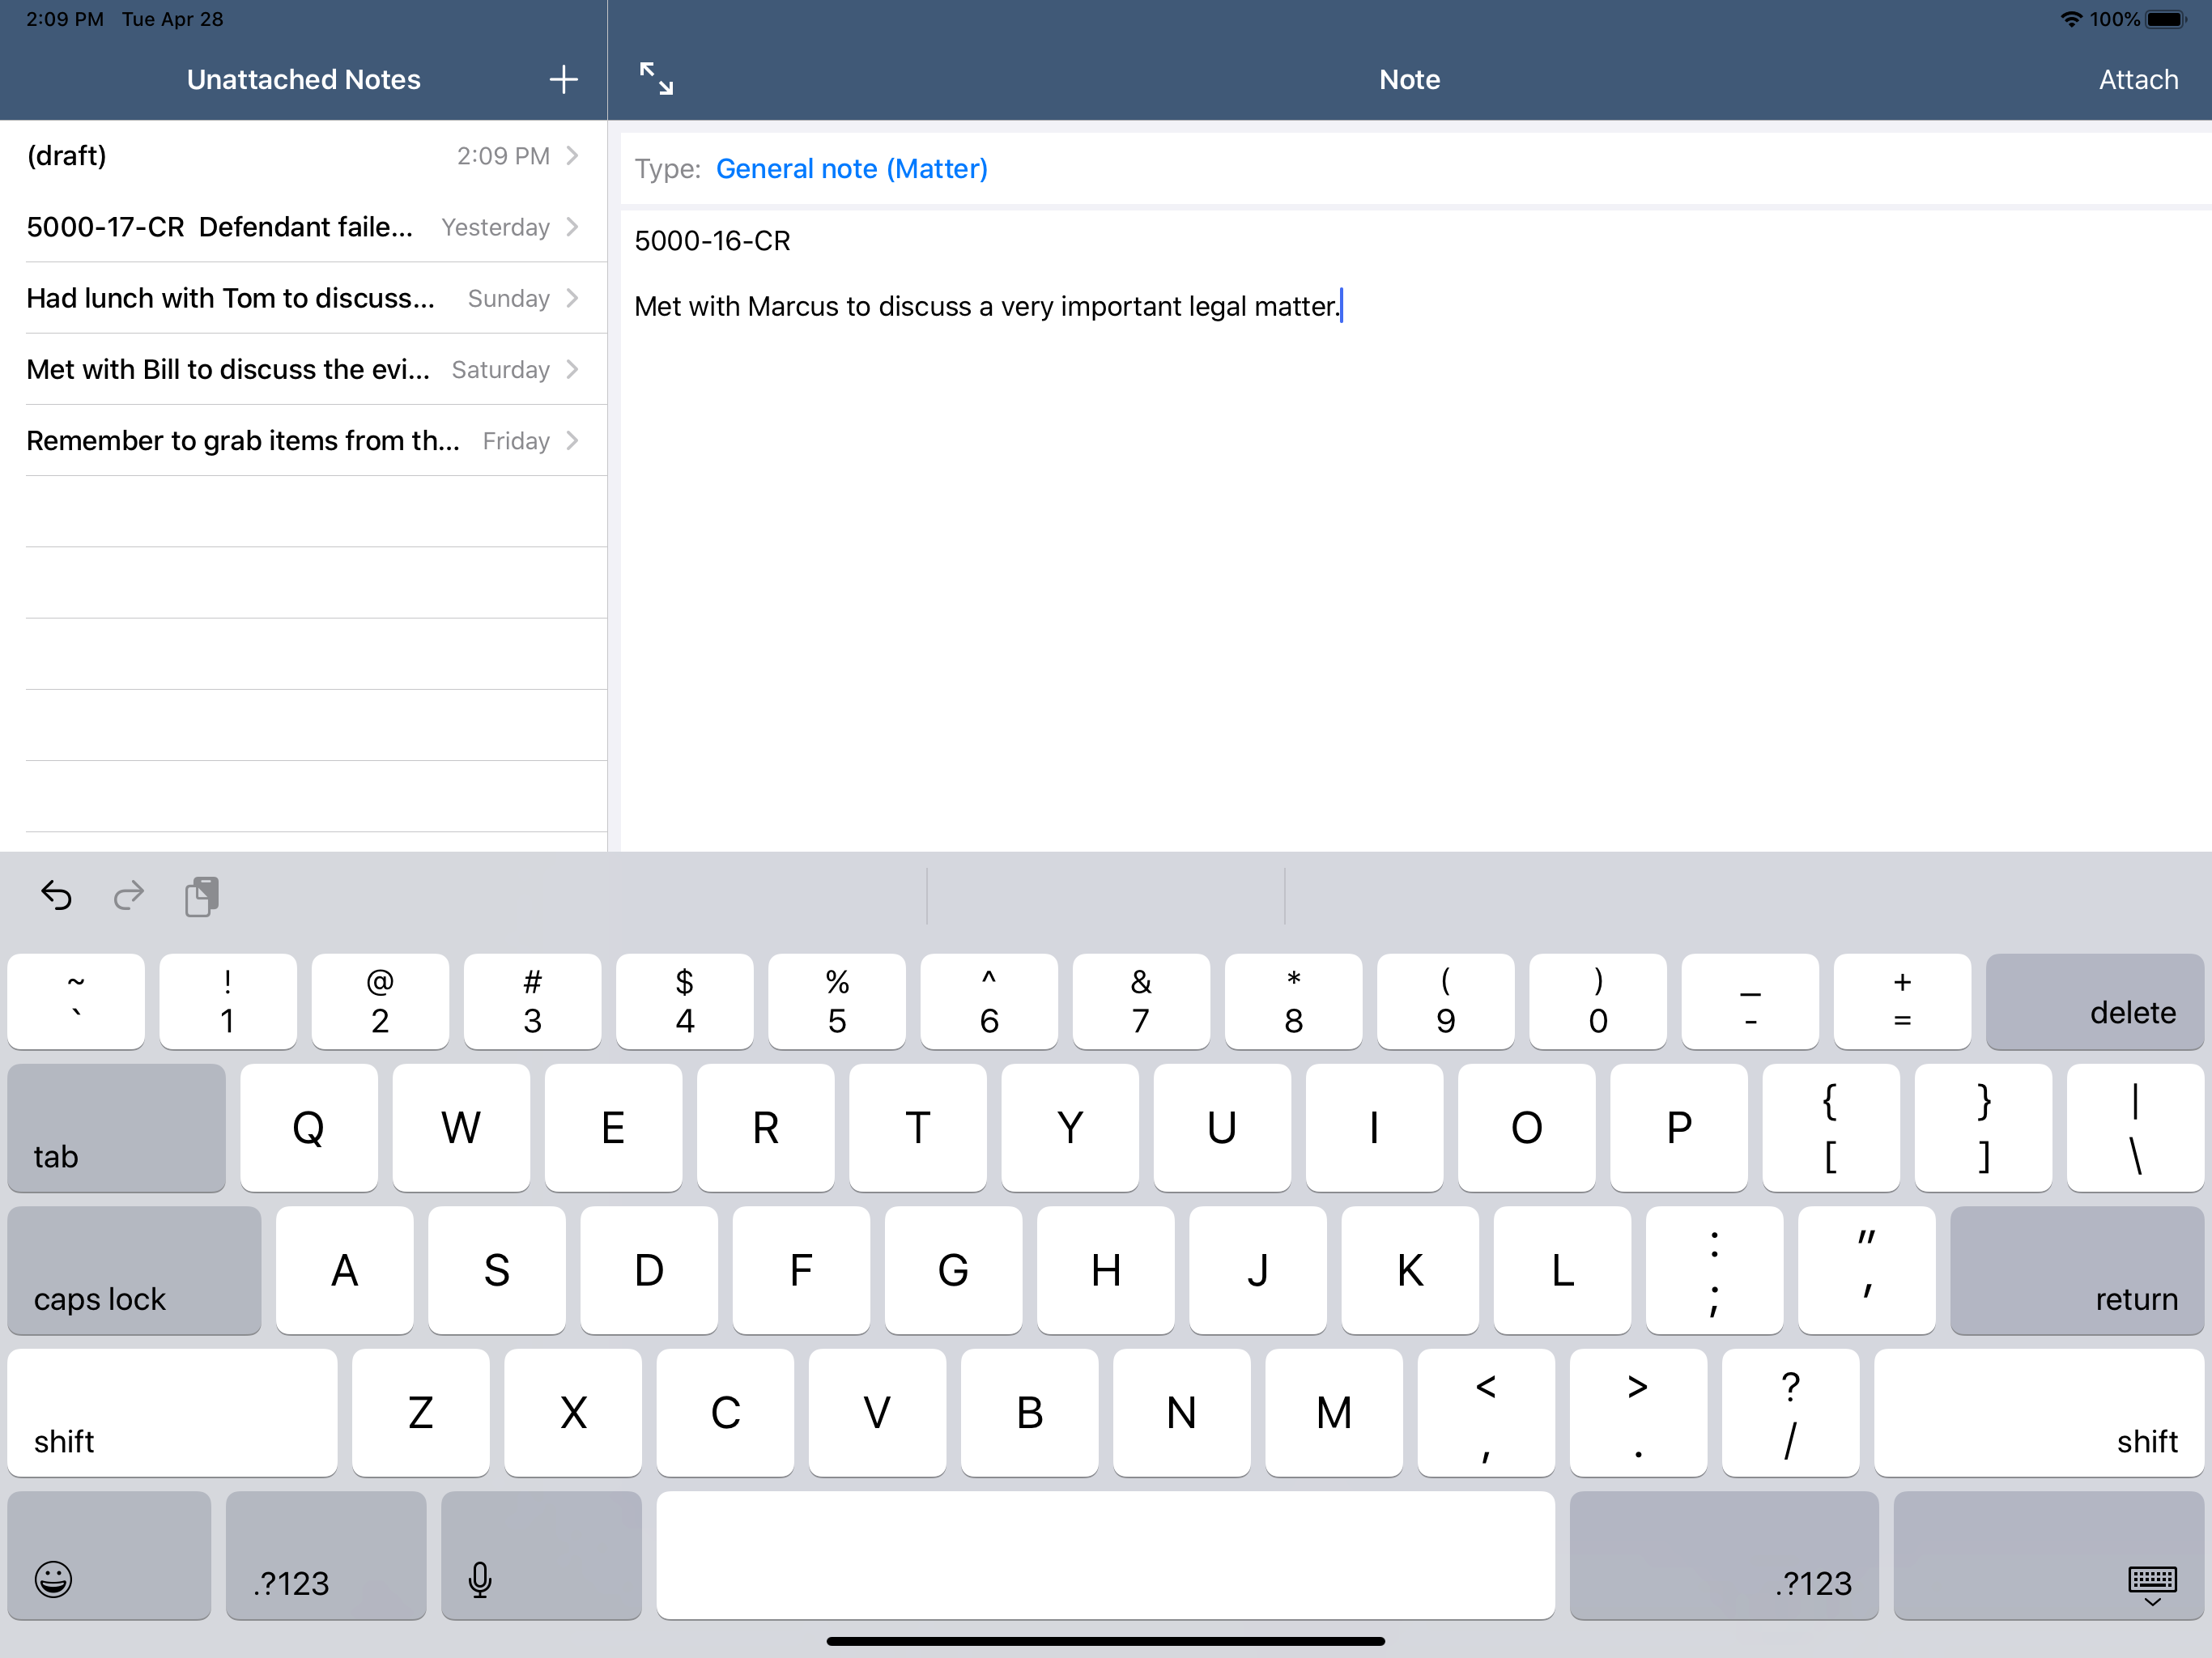Tap the number 0 key
Screen dimensions: 2212x1658
(1598, 1001)
